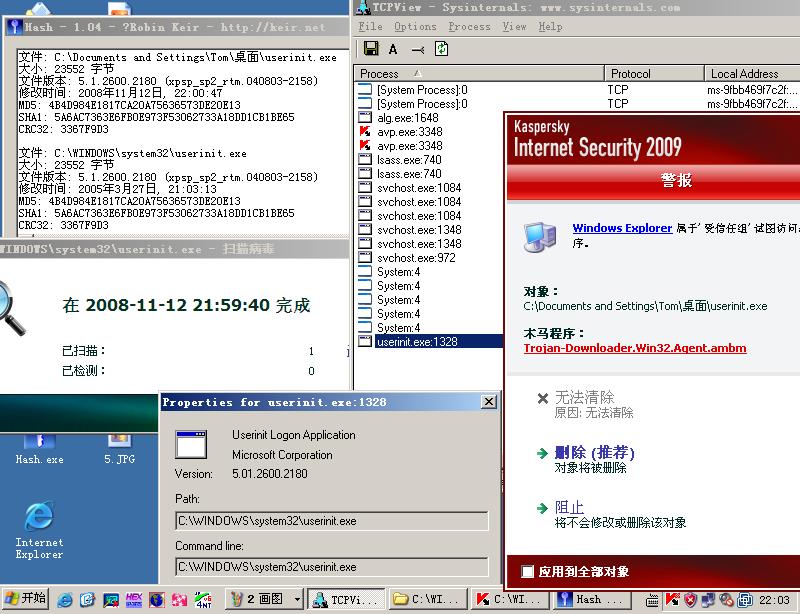
Task: Click the 已检测 label in scan window
Action: pyautogui.click(x=84, y=371)
